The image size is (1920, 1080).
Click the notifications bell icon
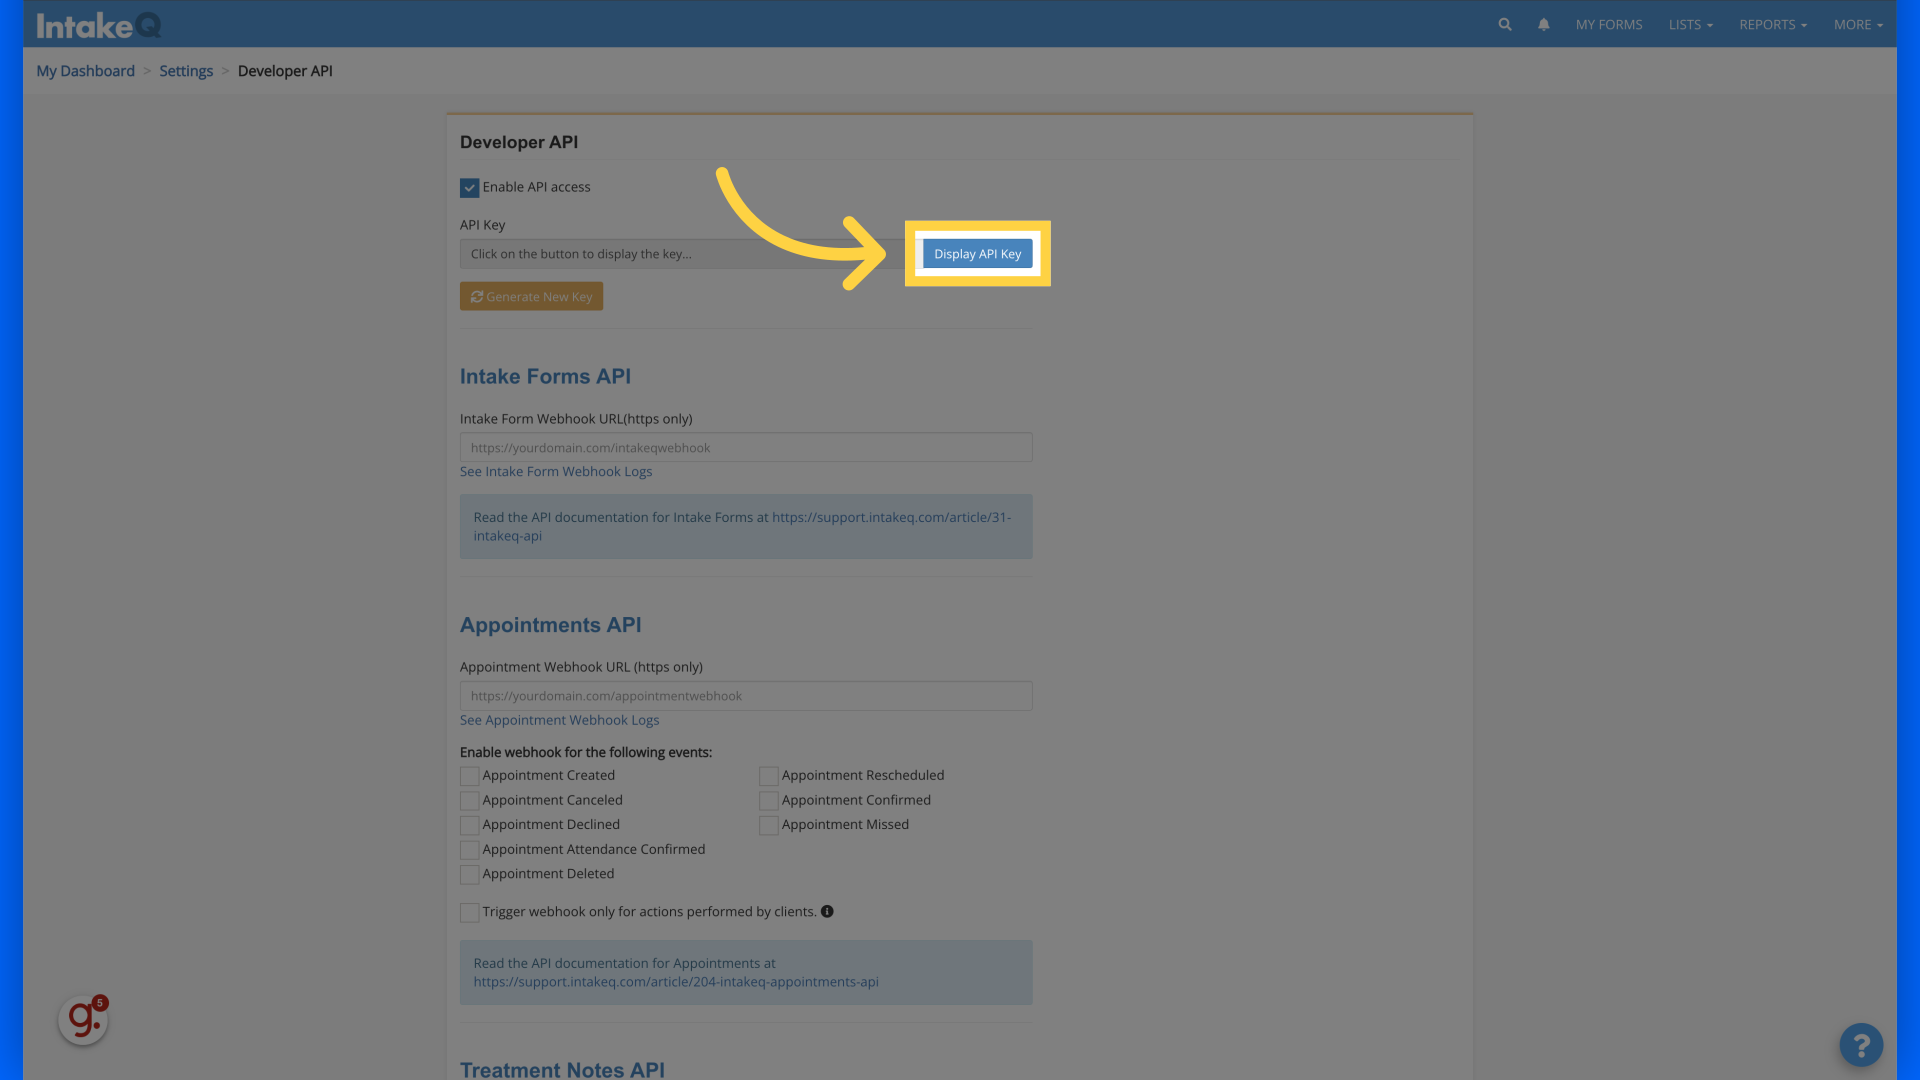pos(1543,24)
